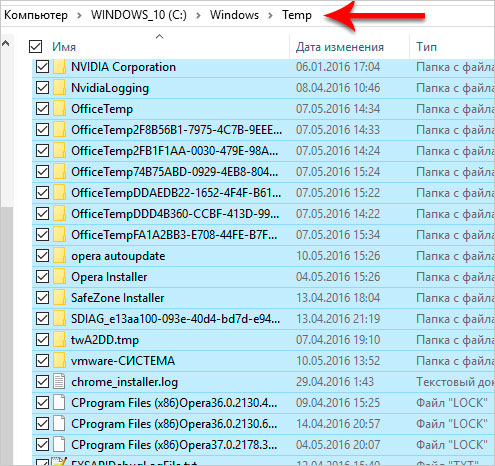Click the opera autoupdate folder icon
Screen dimensions: 495x466
click(x=60, y=256)
